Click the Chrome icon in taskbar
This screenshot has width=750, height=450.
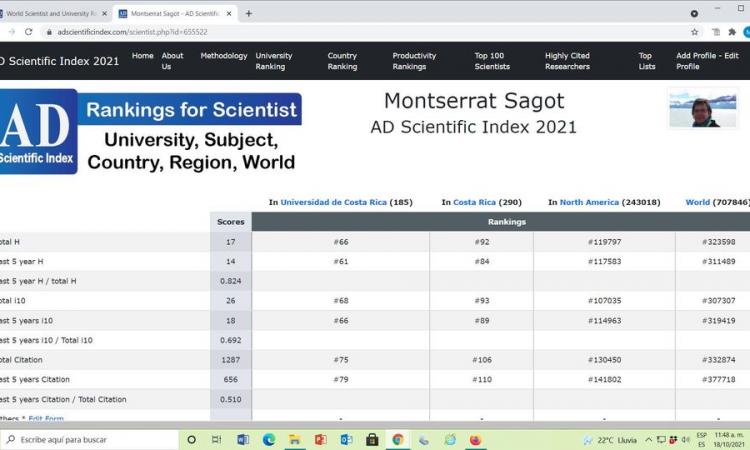398,439
